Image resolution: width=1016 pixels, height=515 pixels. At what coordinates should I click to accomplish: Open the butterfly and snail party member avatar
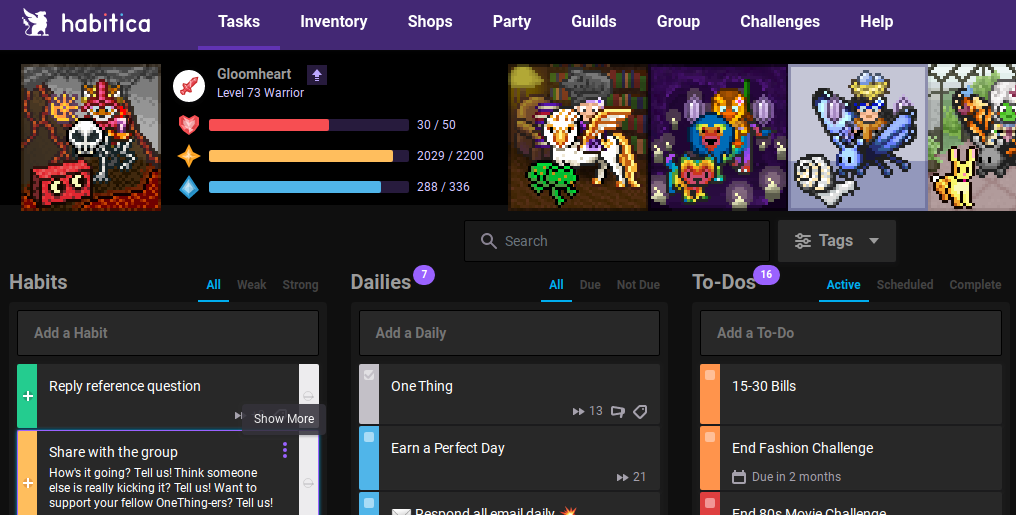pos(858,137)
